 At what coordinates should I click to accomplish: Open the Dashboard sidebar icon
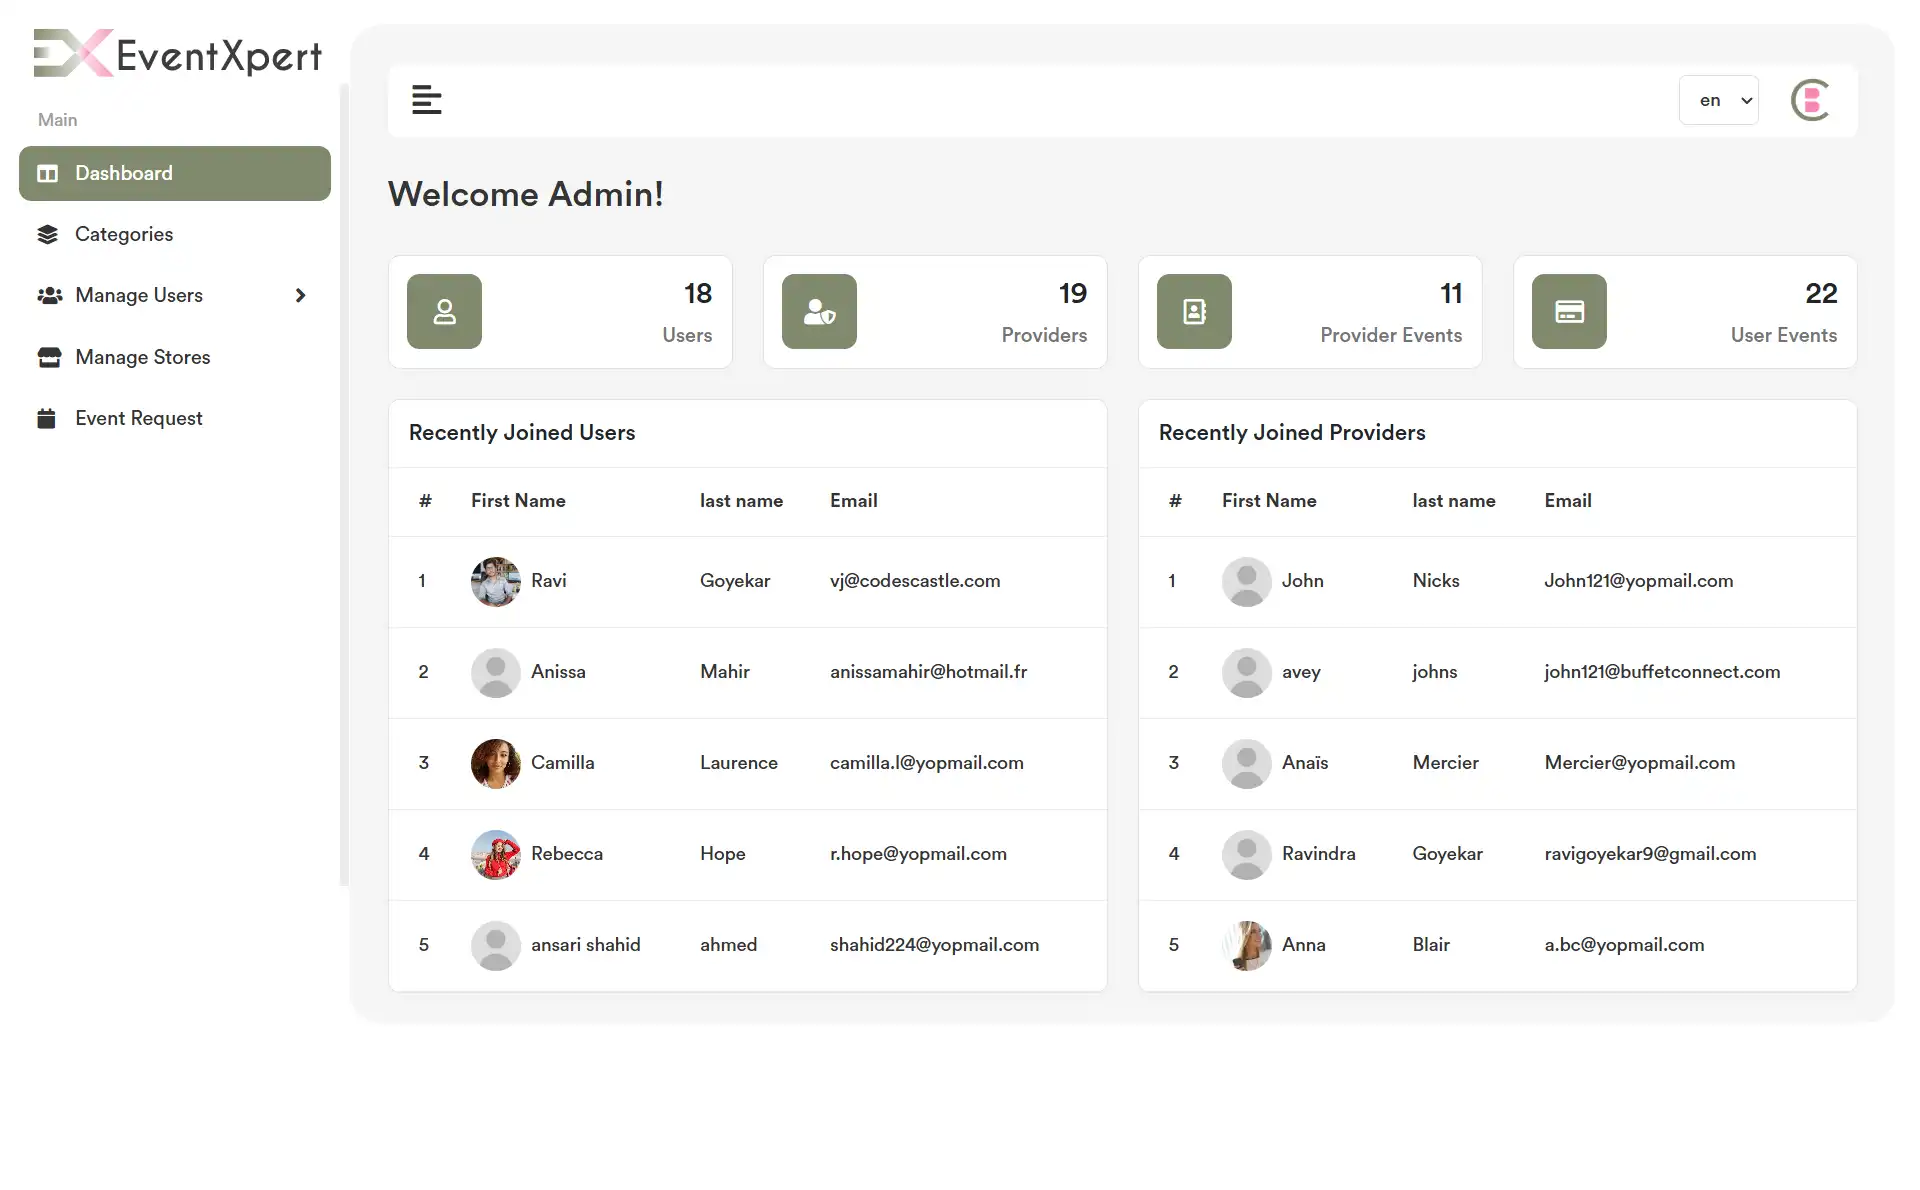[47, 173]
